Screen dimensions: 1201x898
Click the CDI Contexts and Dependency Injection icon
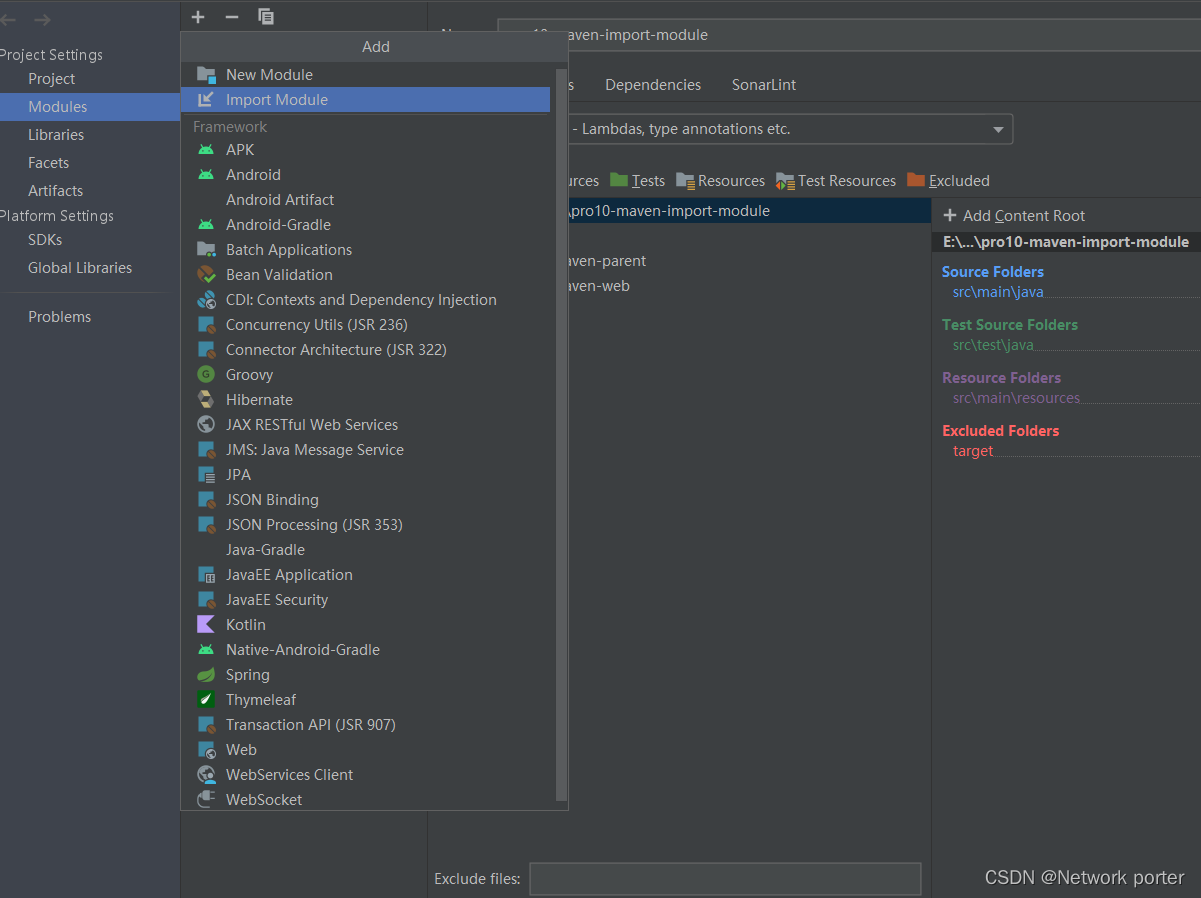206,300
